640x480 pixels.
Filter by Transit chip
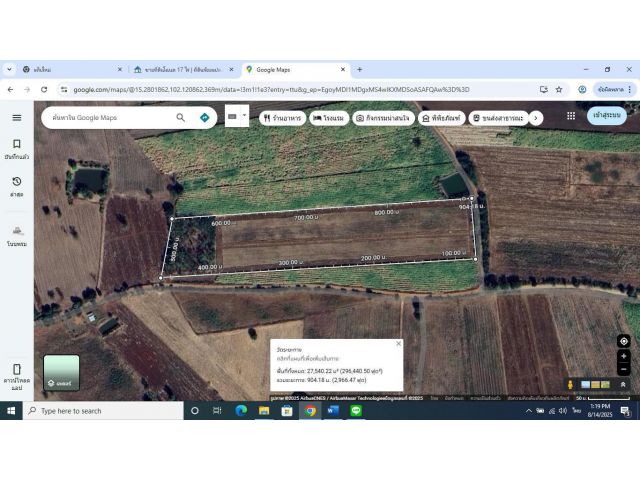click(x=498, y=118)
